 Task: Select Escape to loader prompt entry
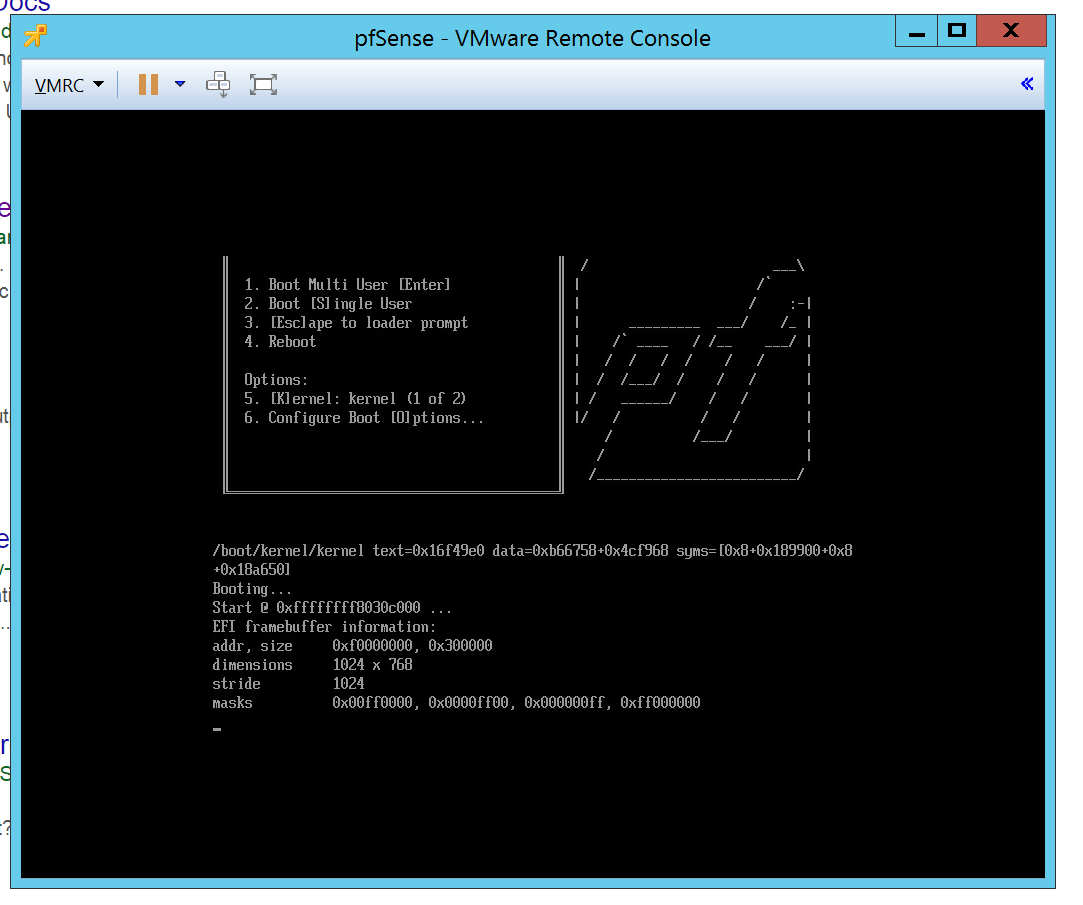point(356,322)
